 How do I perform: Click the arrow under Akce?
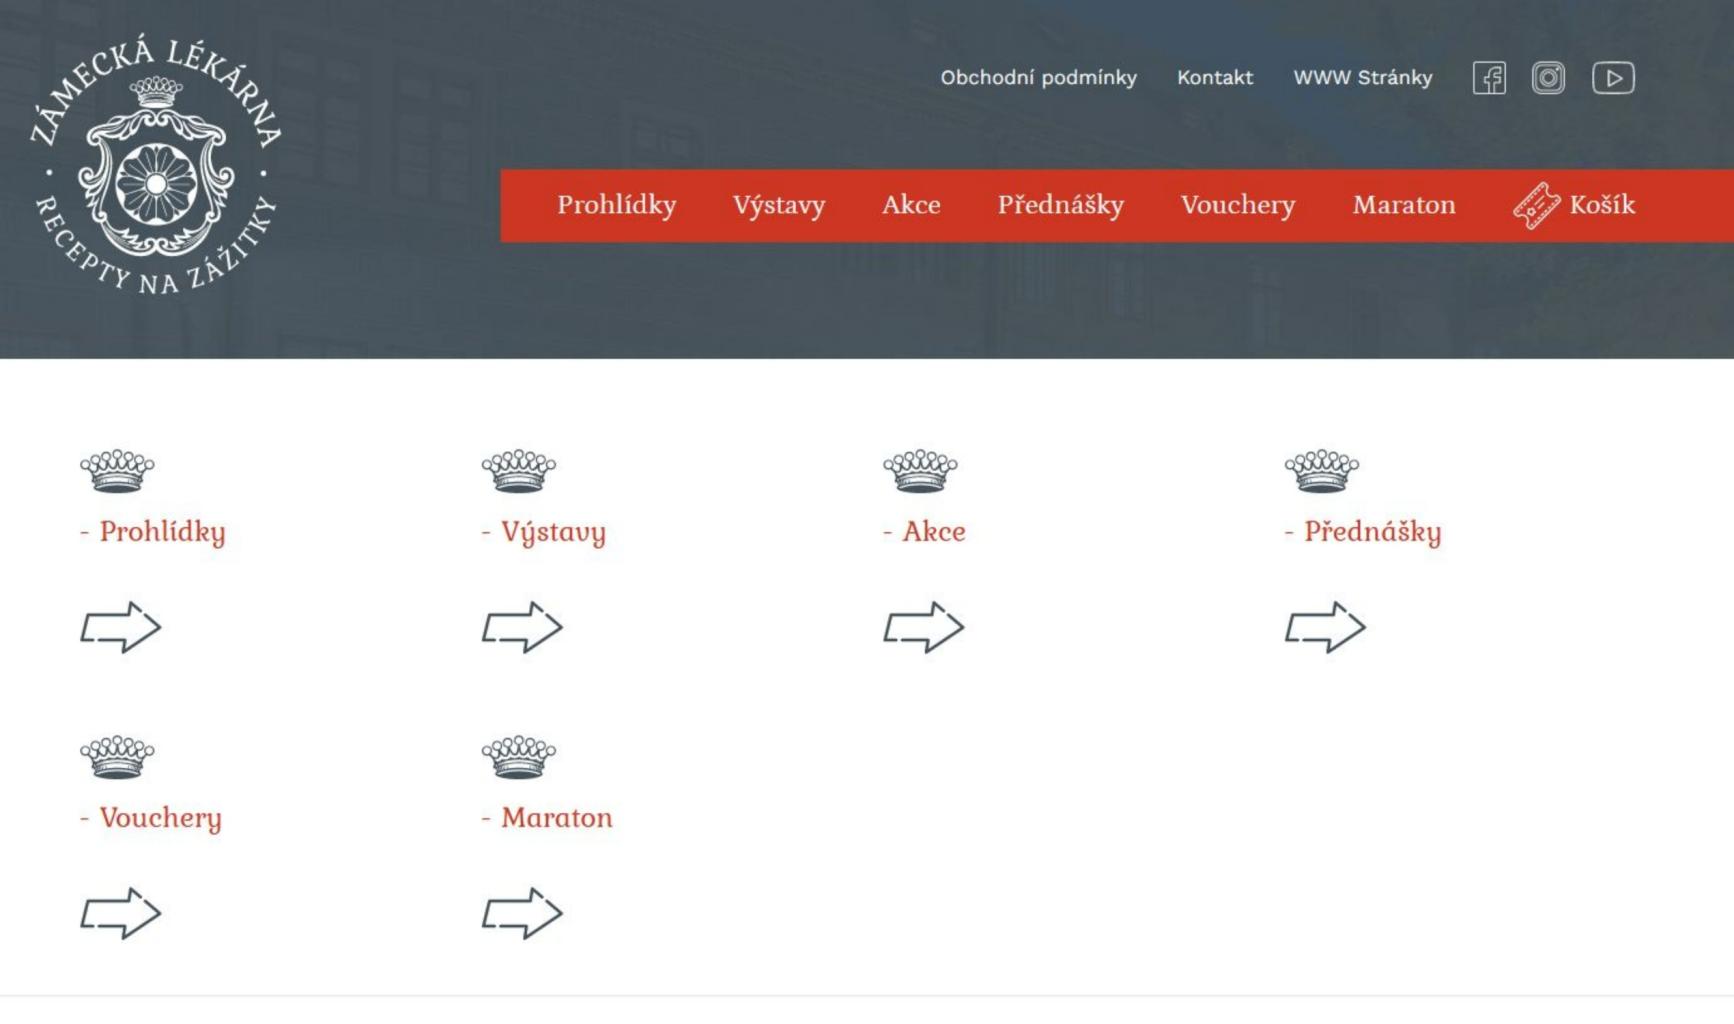923,627
